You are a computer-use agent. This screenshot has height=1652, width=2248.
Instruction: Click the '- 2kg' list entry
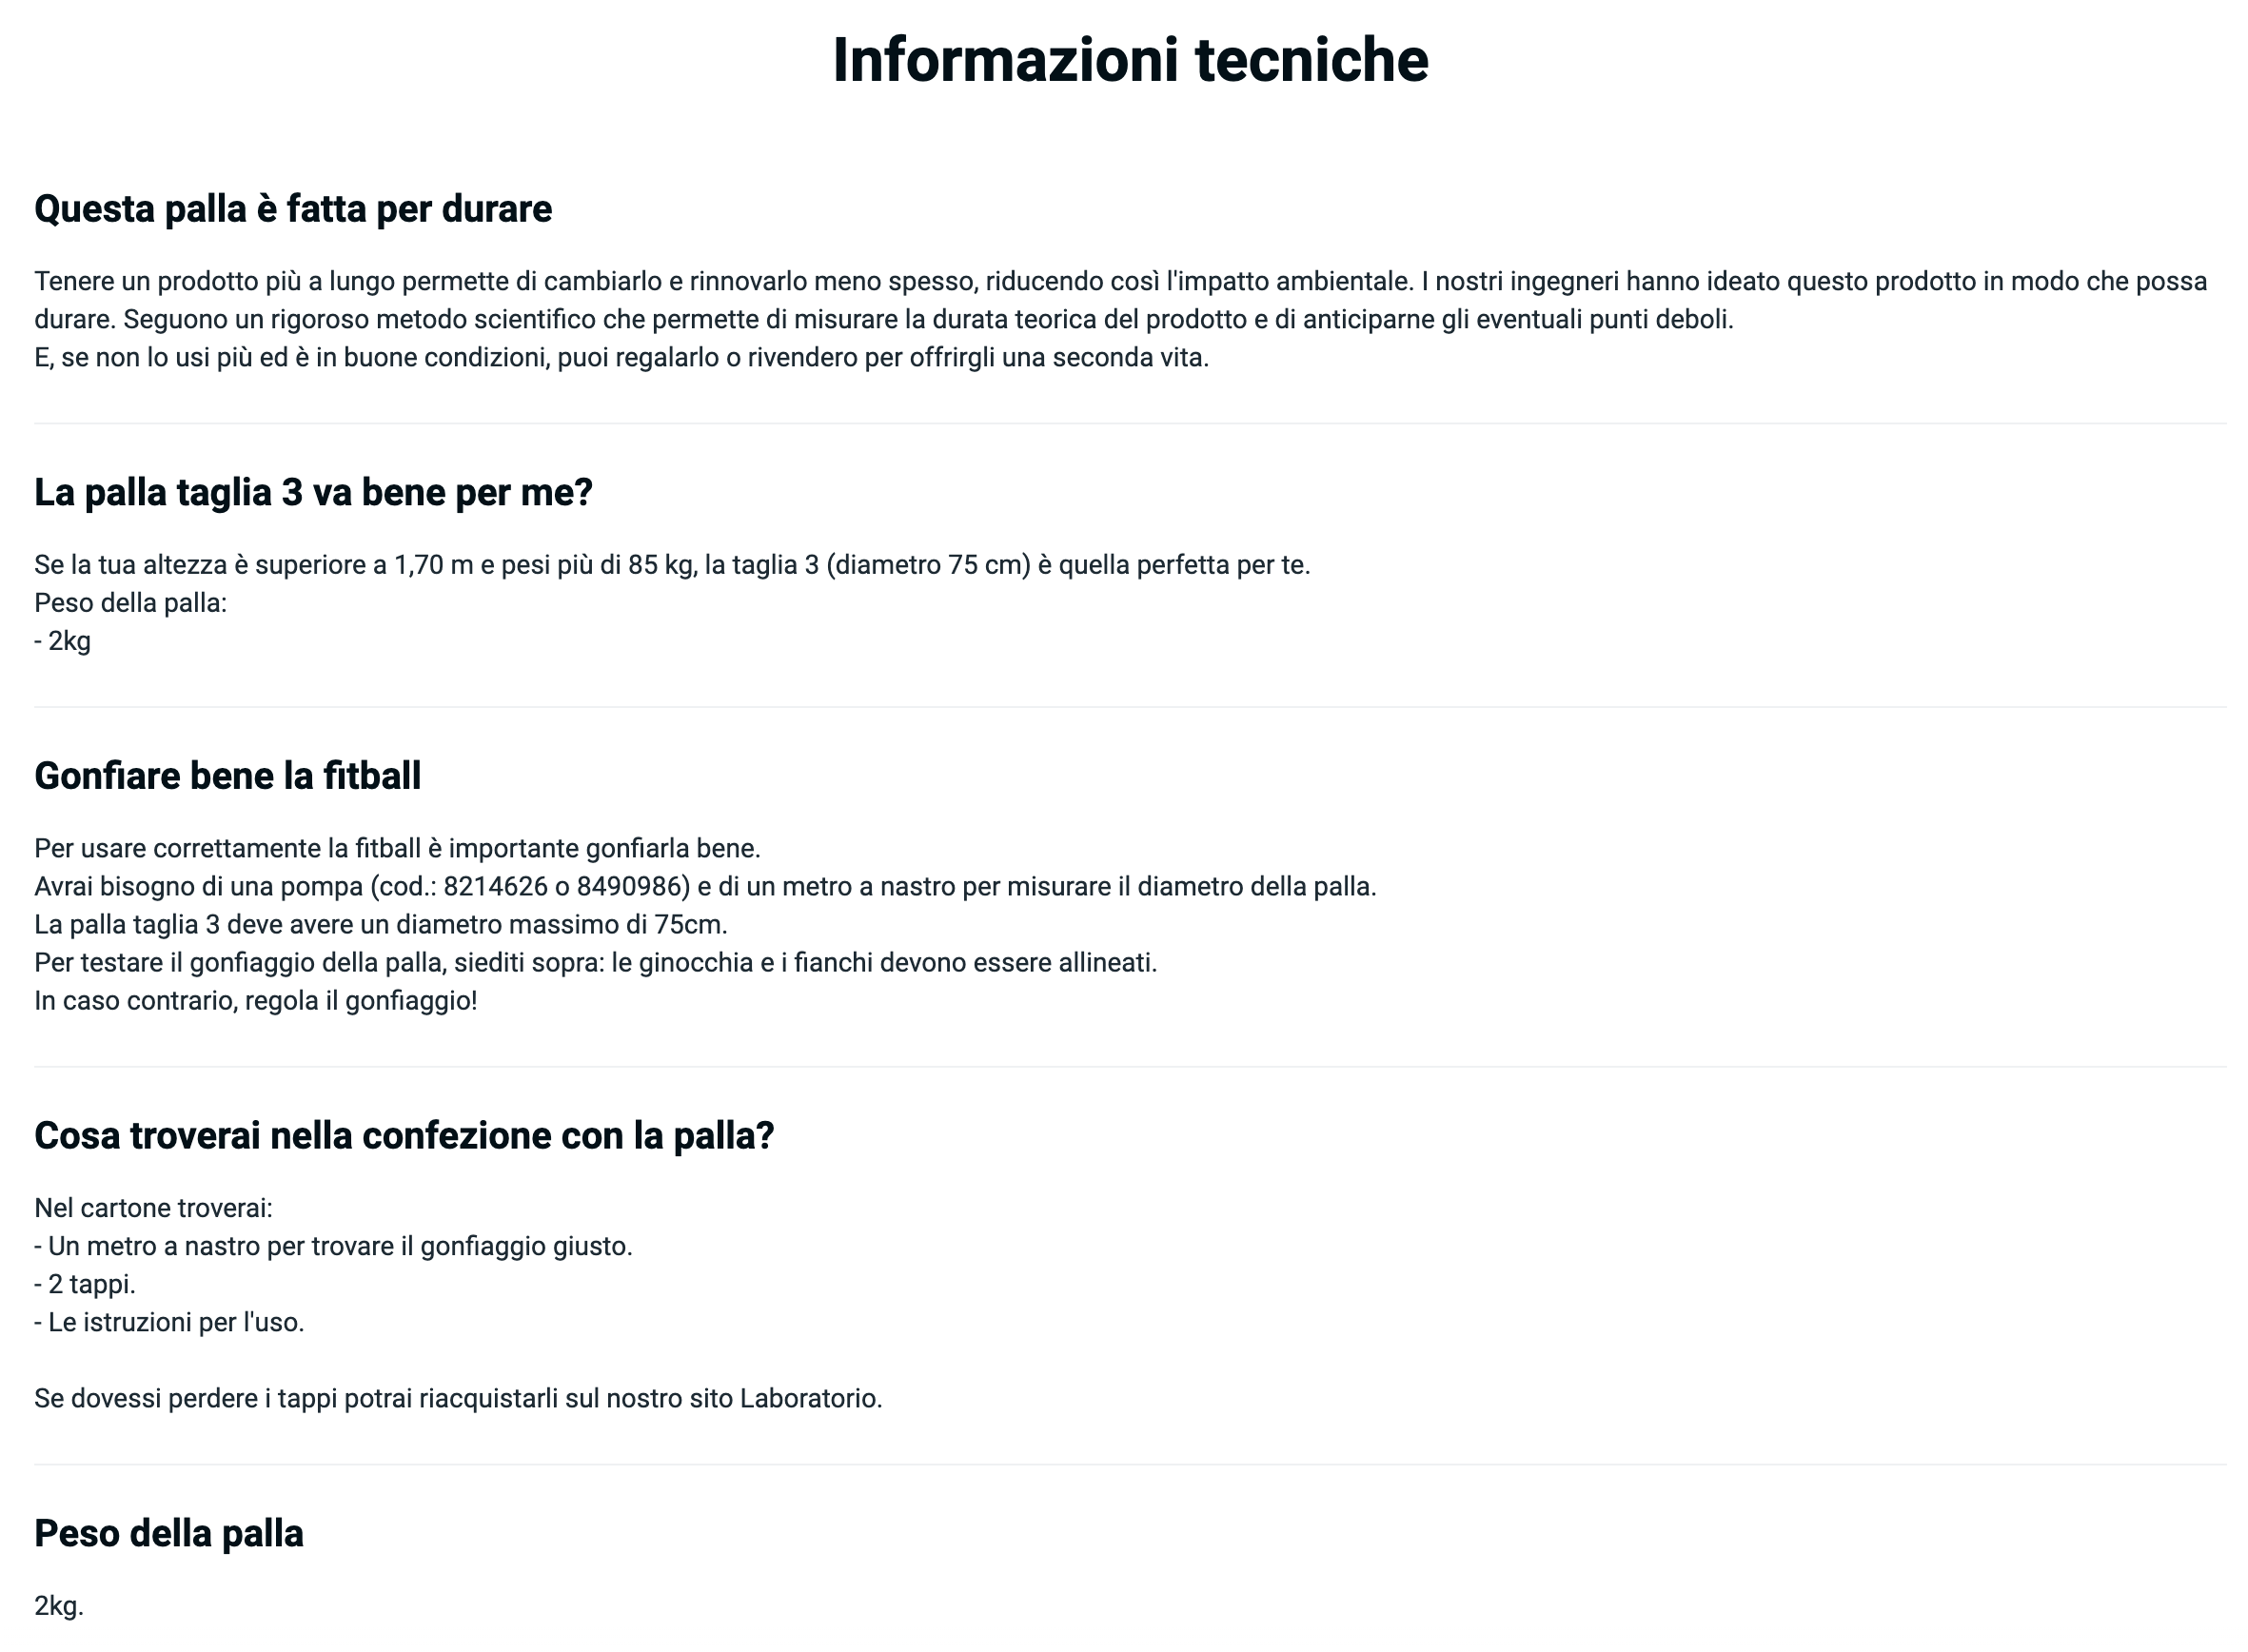(x=63, y=642)
